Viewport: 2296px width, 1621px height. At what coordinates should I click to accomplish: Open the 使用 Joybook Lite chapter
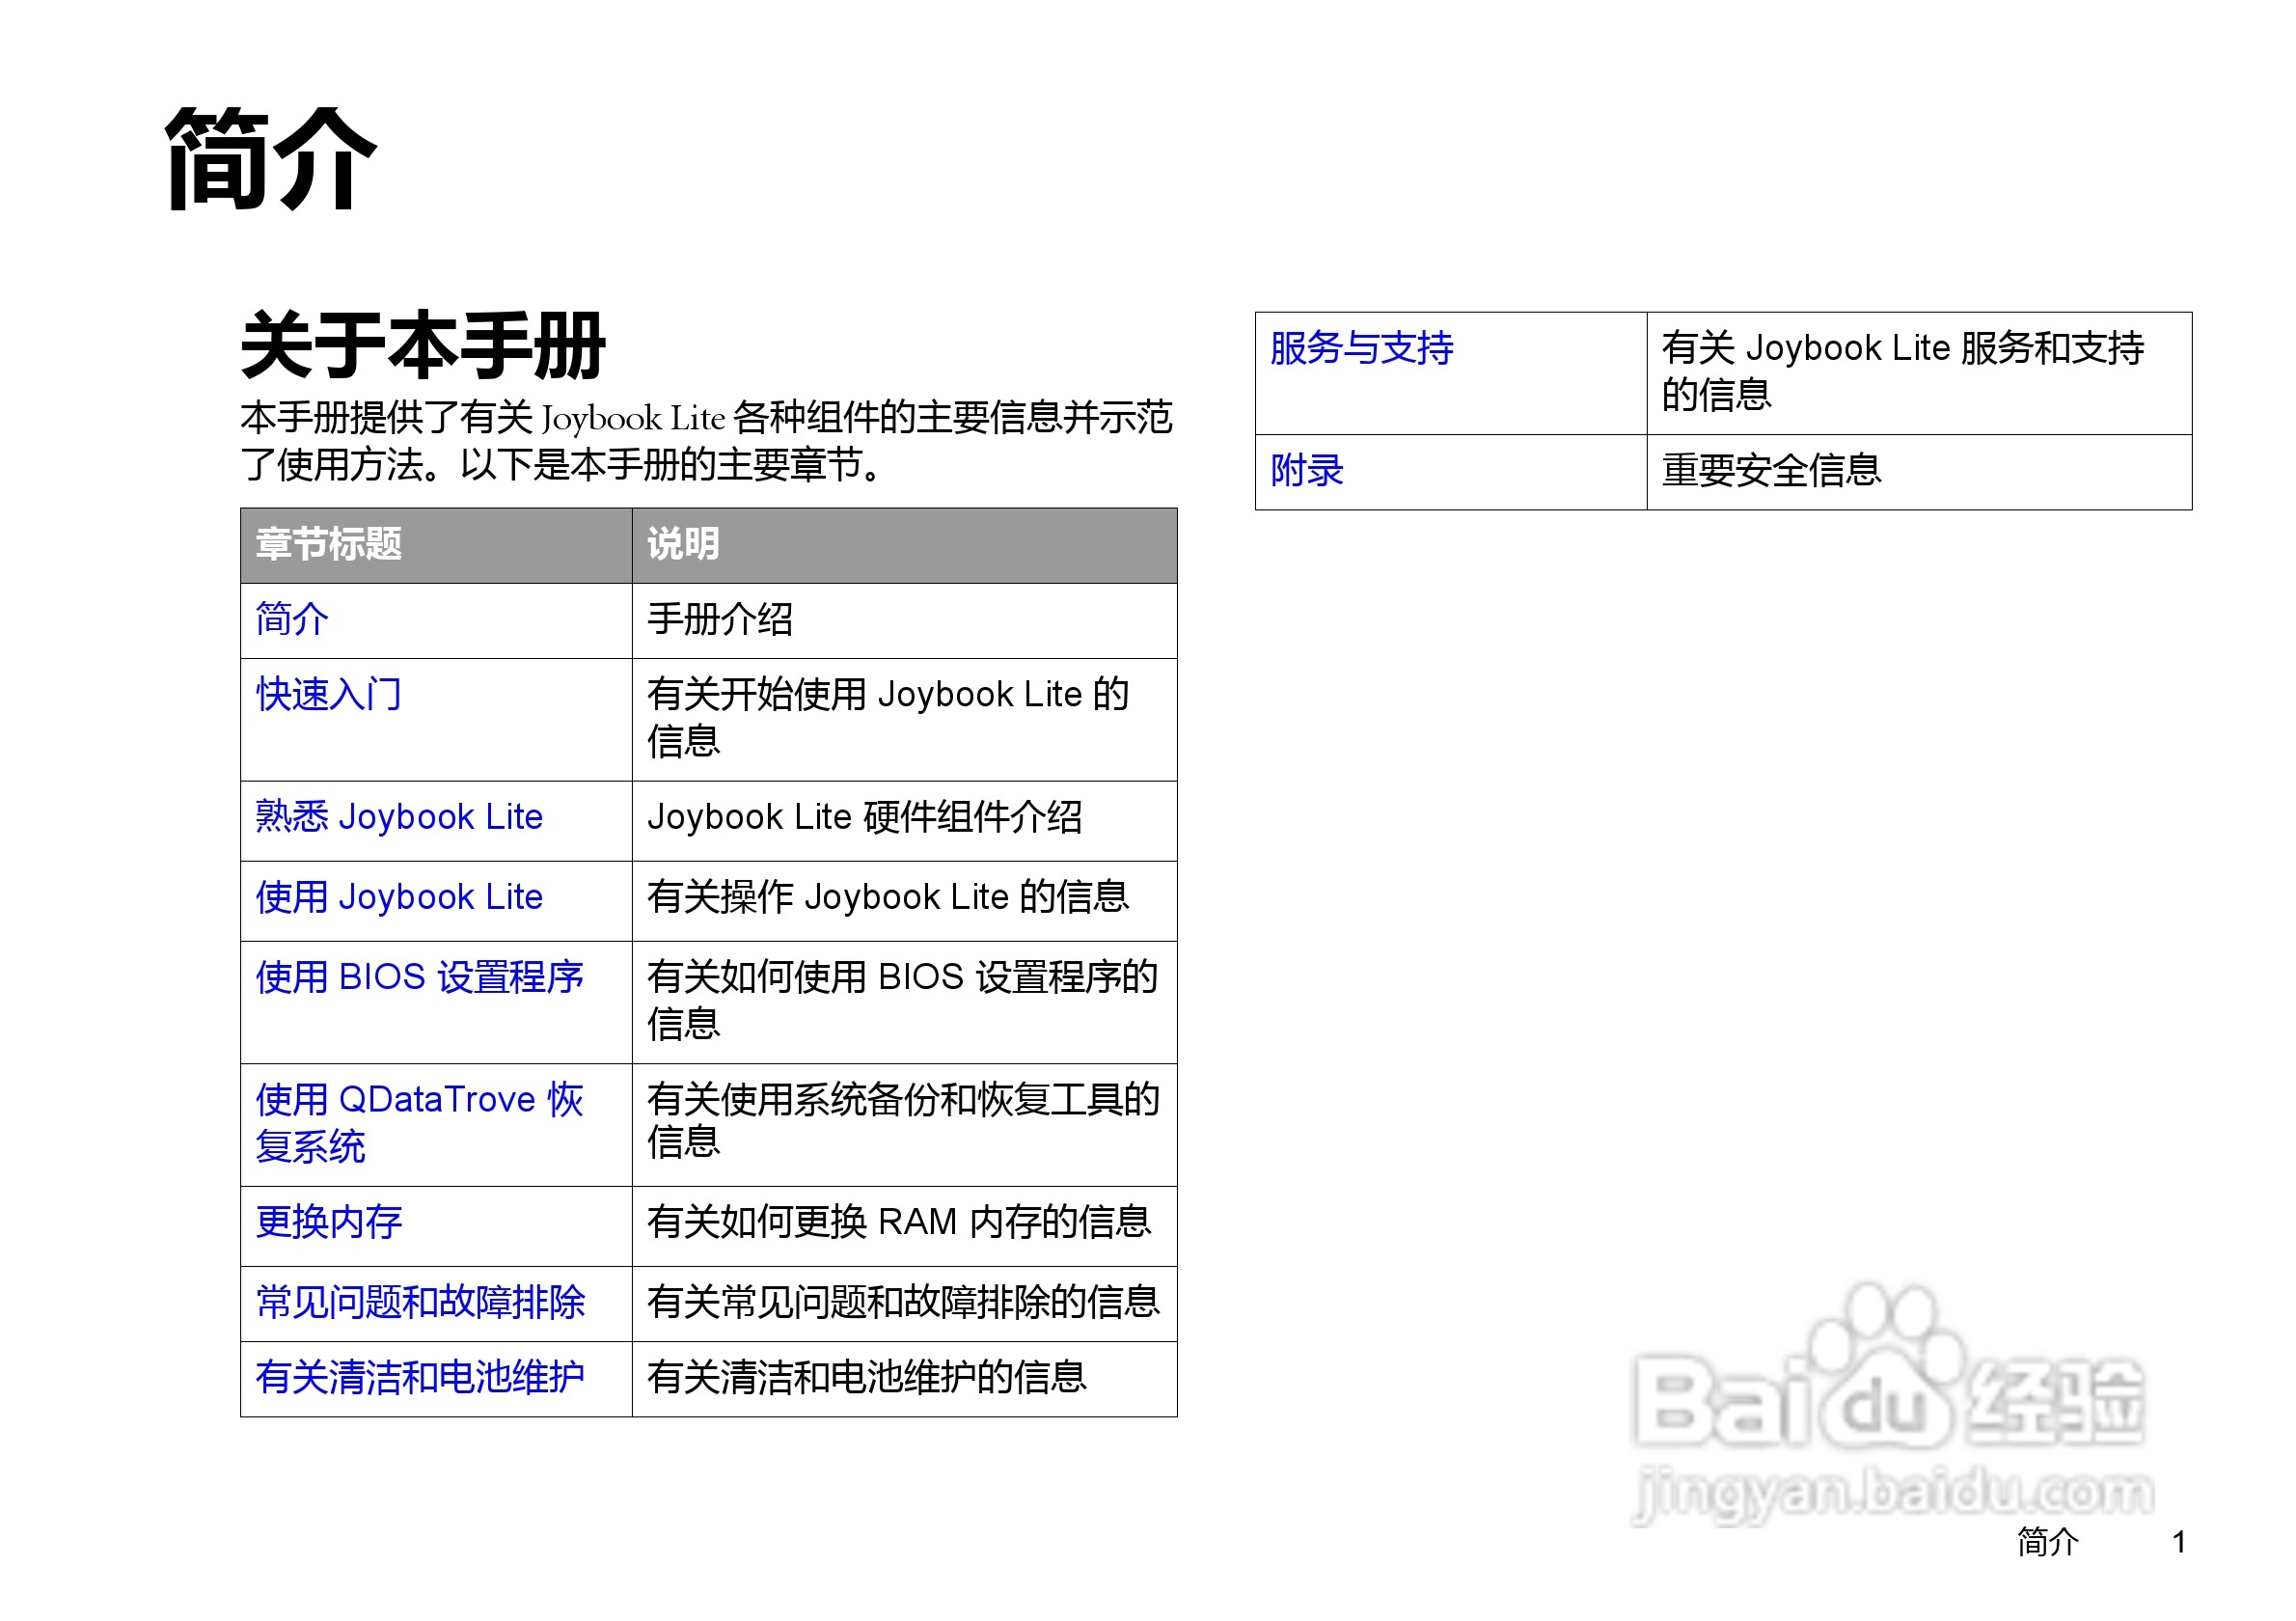pos(399,898)
